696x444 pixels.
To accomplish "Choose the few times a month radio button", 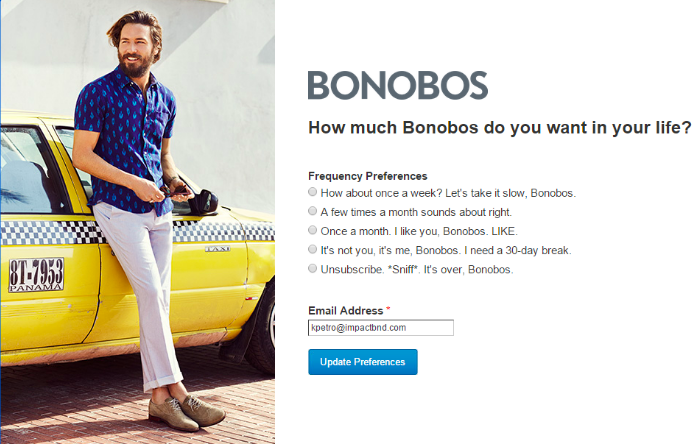I will pos(312,211).
